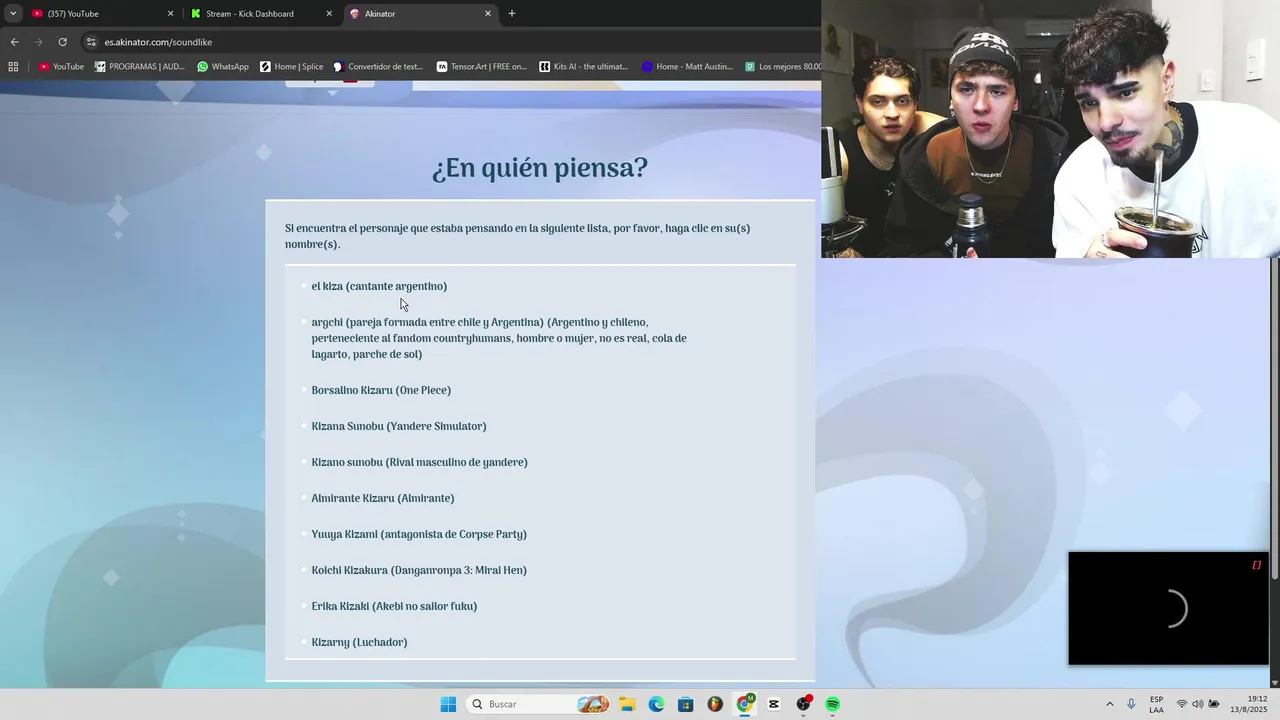
Task: Close the Kick Dashboard tab
Action: (x=329, y=14)
